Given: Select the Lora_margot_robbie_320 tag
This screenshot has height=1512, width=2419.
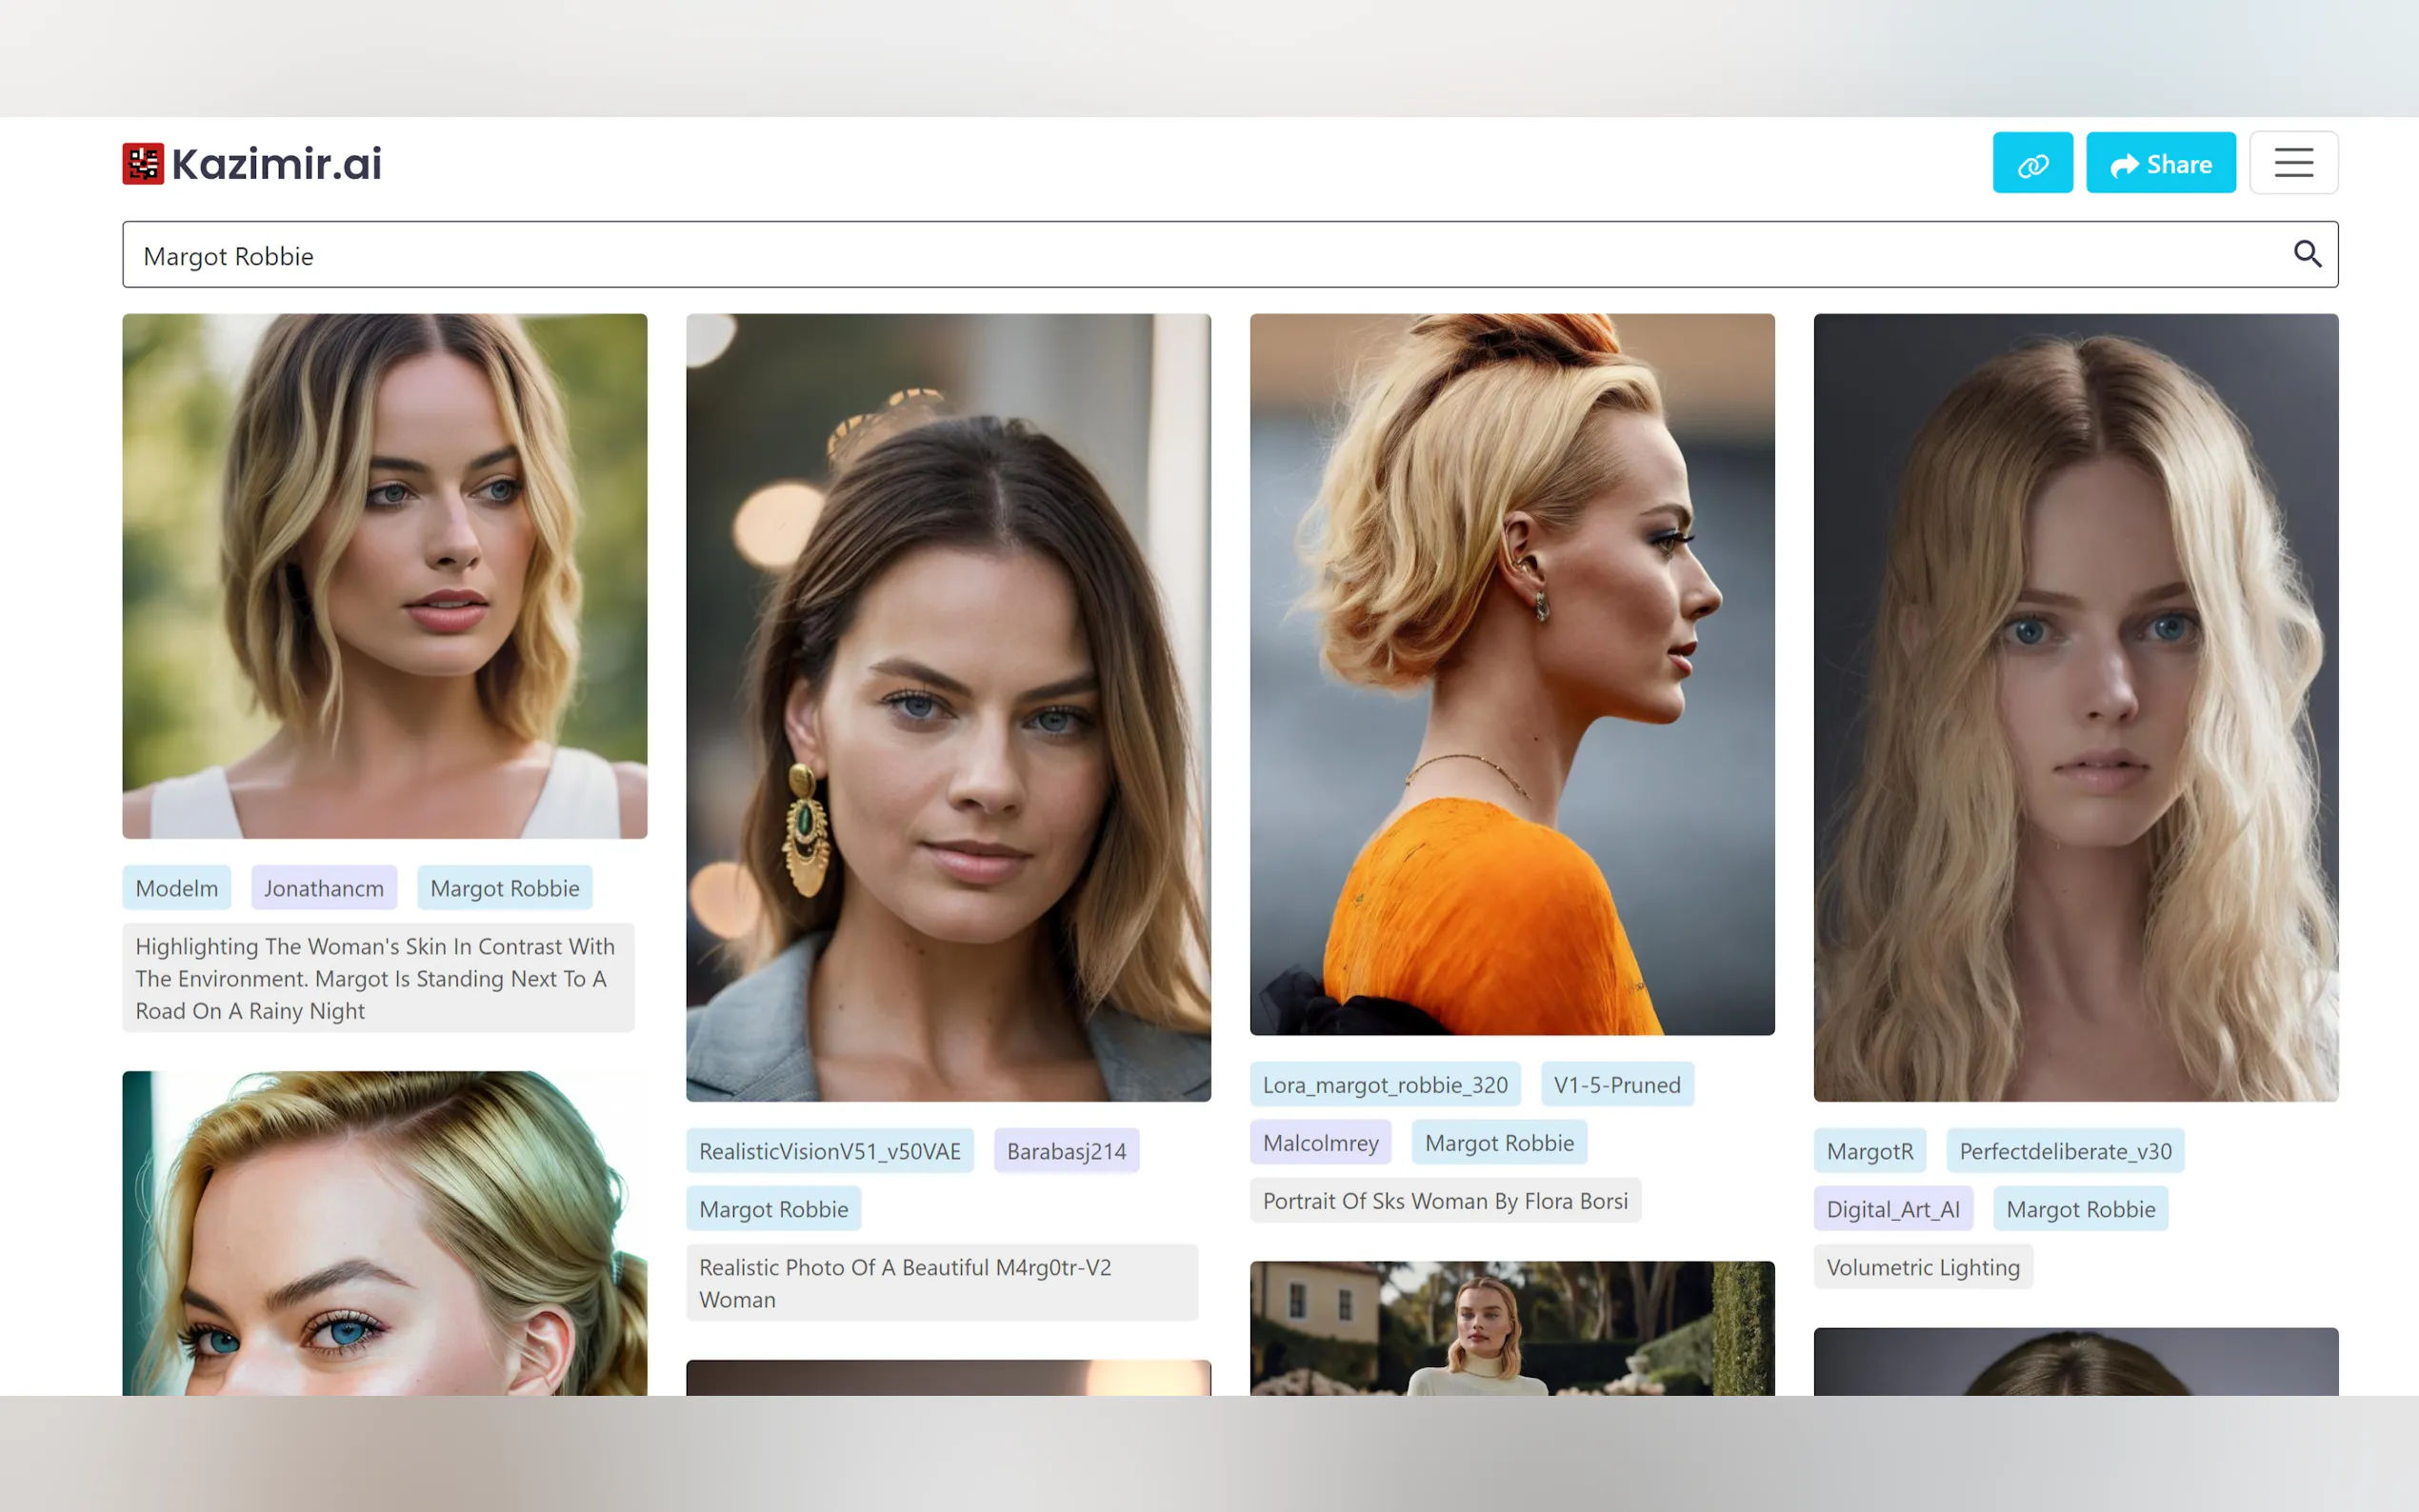Looking at the screenshot, I should coord(1384,1085).
